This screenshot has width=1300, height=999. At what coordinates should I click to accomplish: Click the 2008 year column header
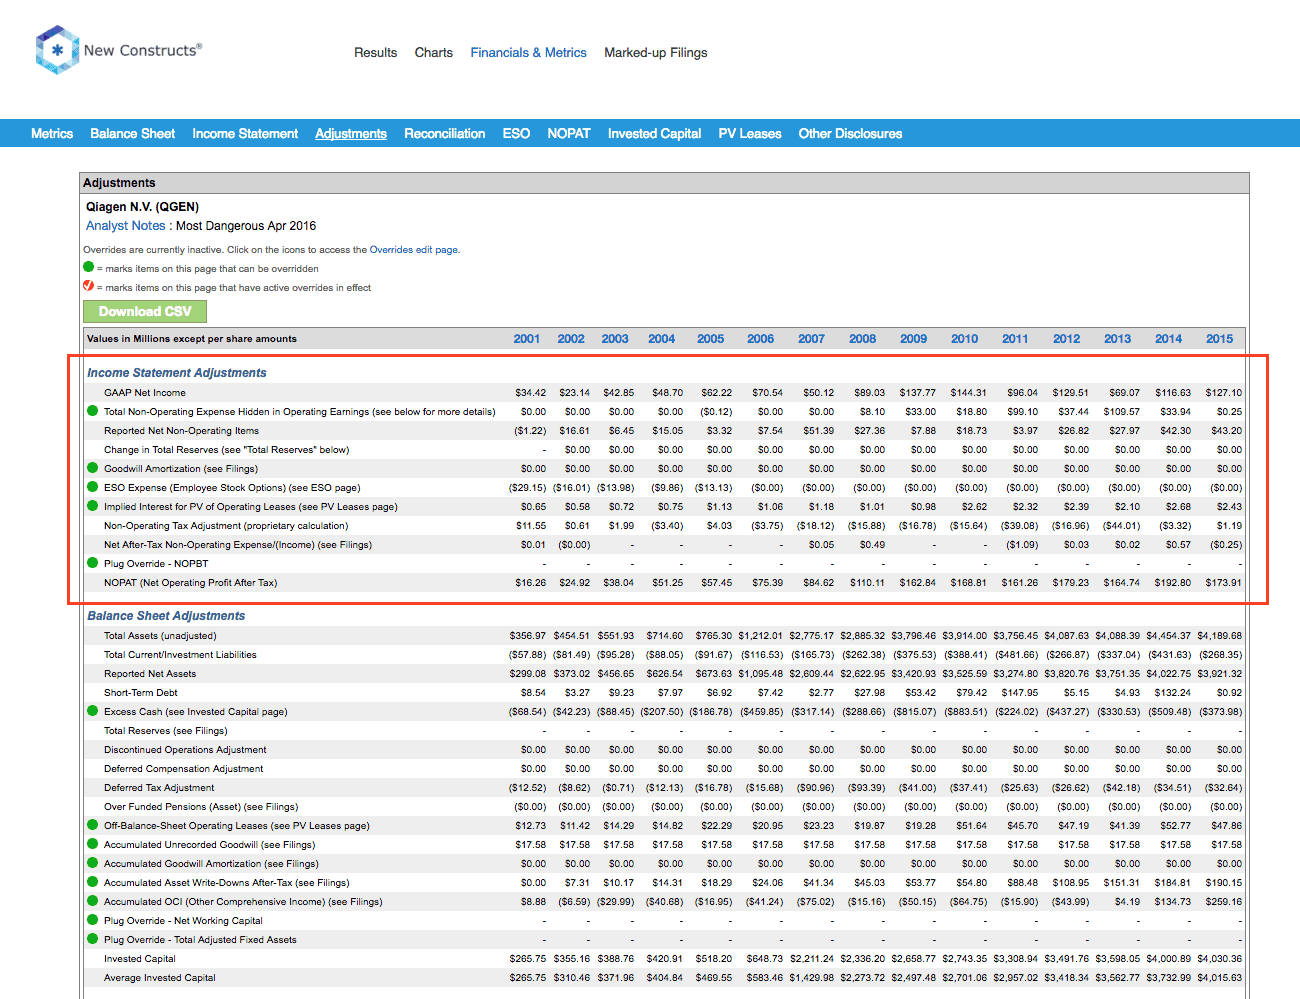click(863, 339)
